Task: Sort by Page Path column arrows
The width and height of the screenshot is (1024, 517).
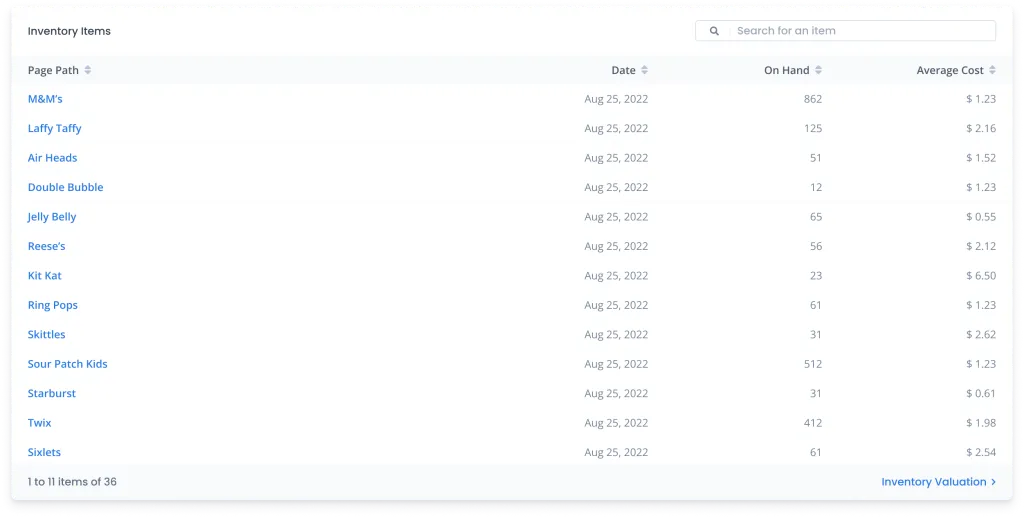Action: pos(88,70)
